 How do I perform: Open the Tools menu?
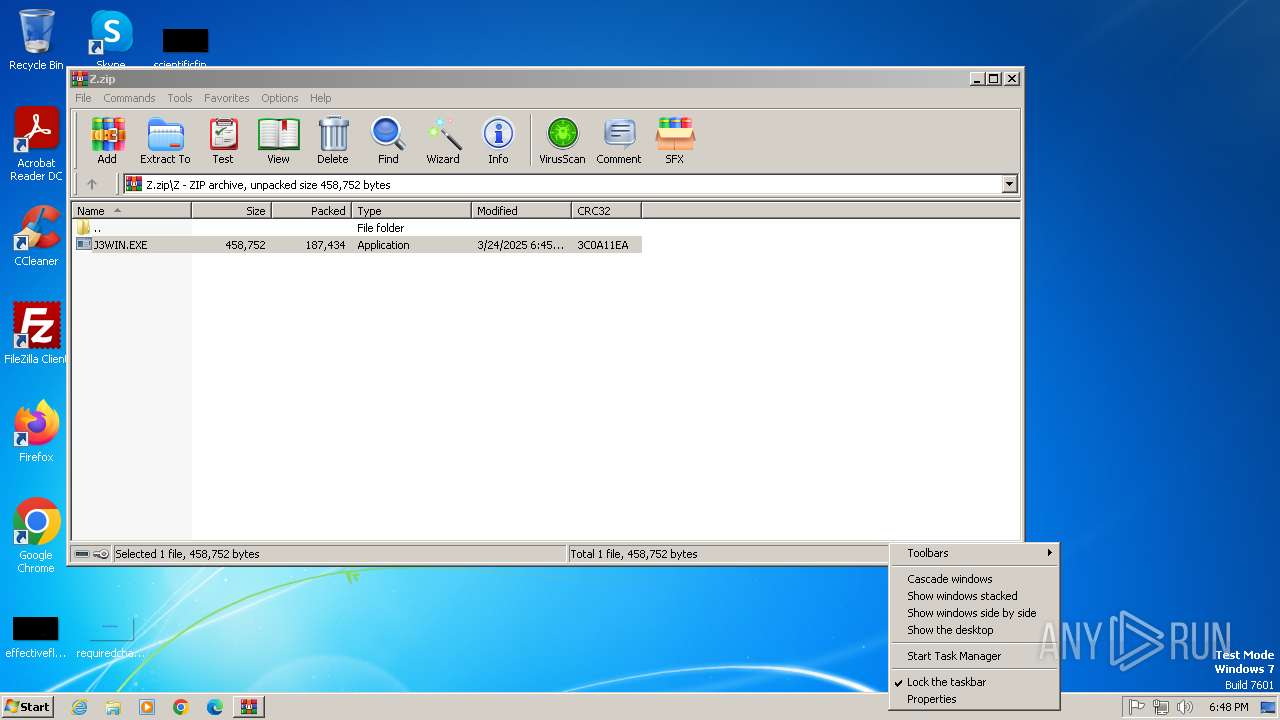coord(180,98)
